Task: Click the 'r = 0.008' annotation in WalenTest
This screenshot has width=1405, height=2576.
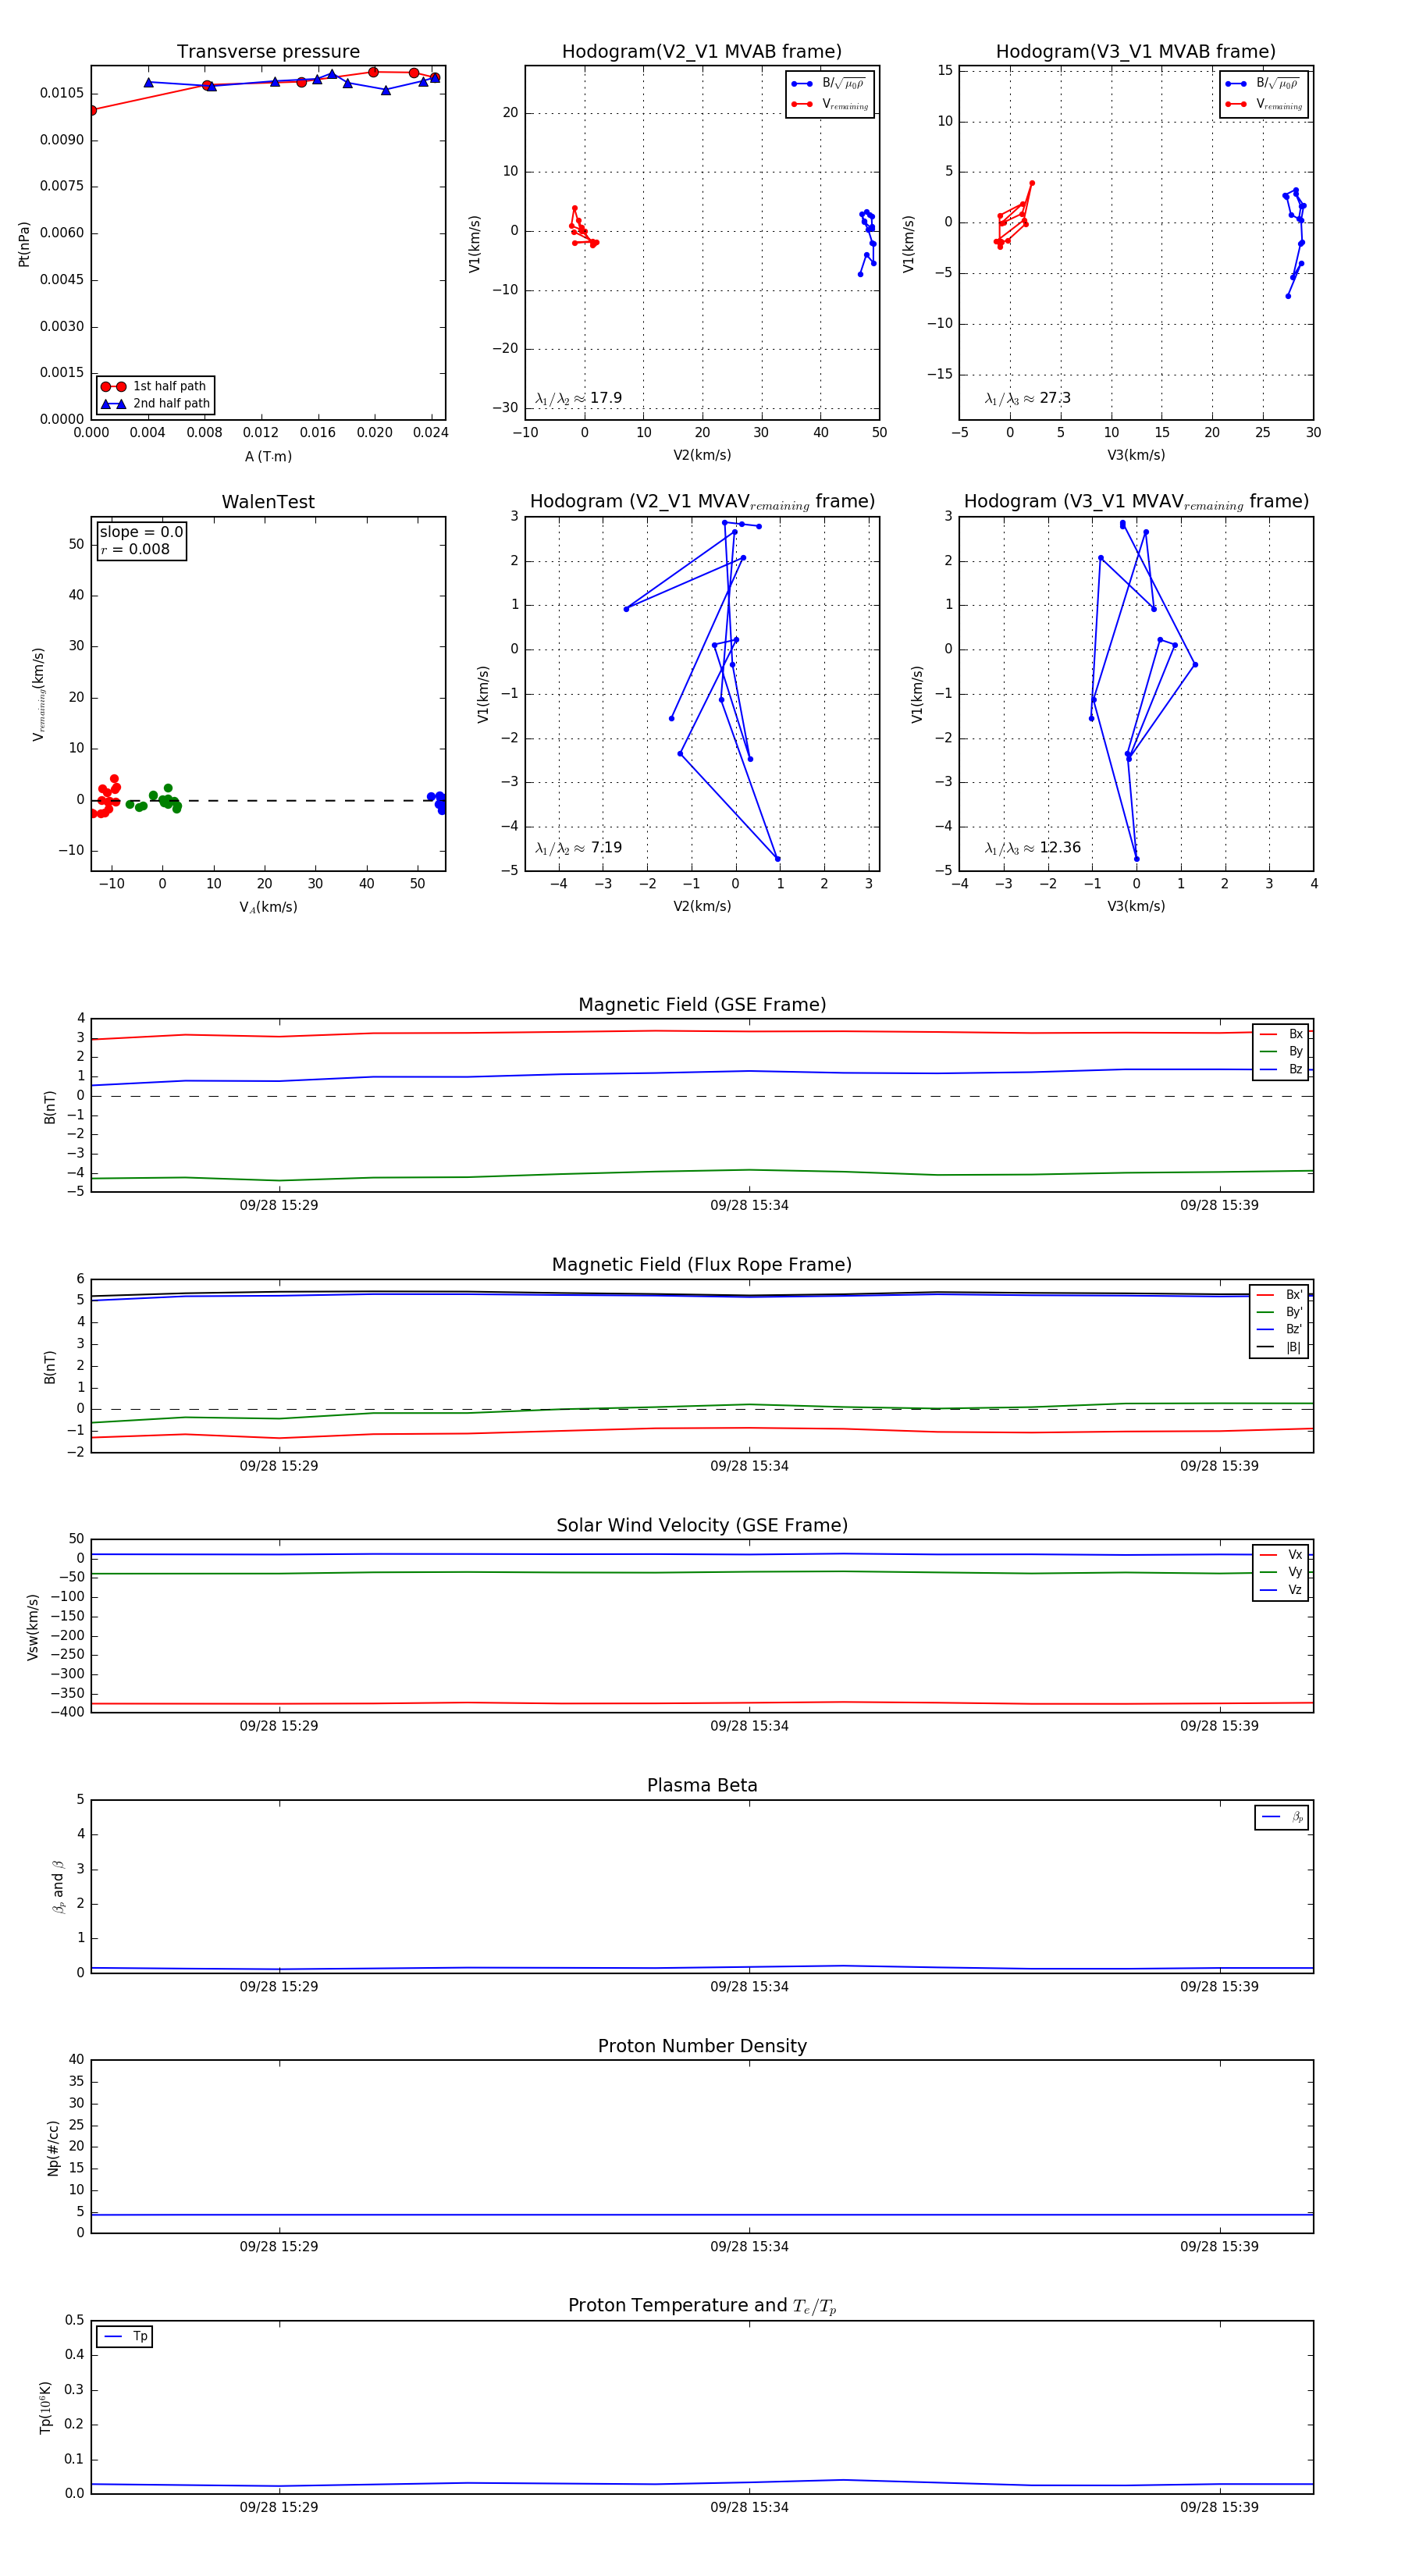Action: pyautogui.click(x=135, y=549)
